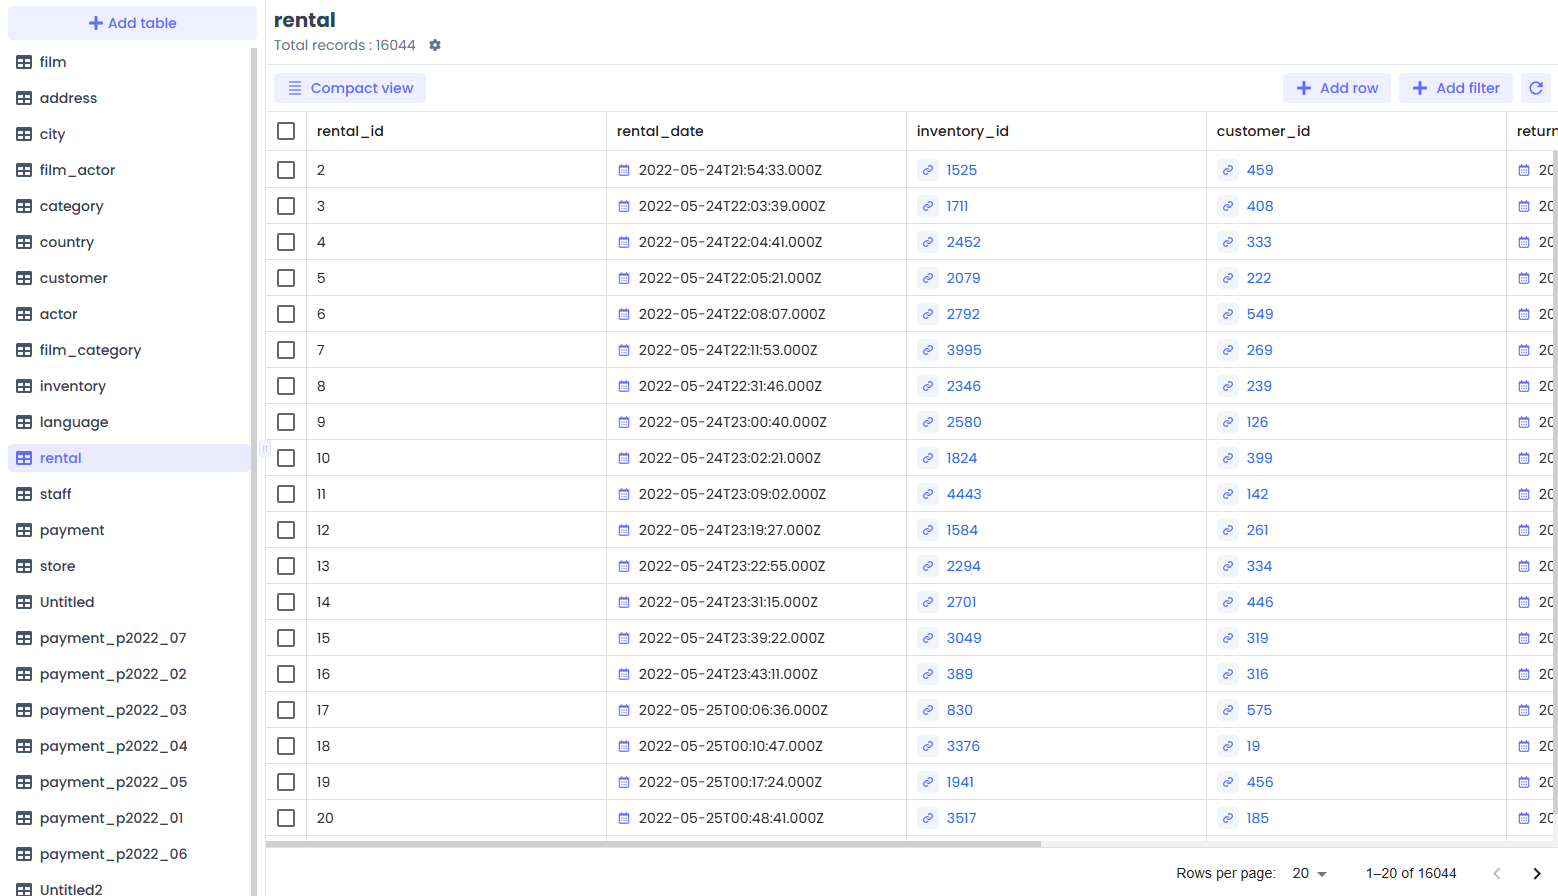
Task: Select the store table
Action: [129, 566]
